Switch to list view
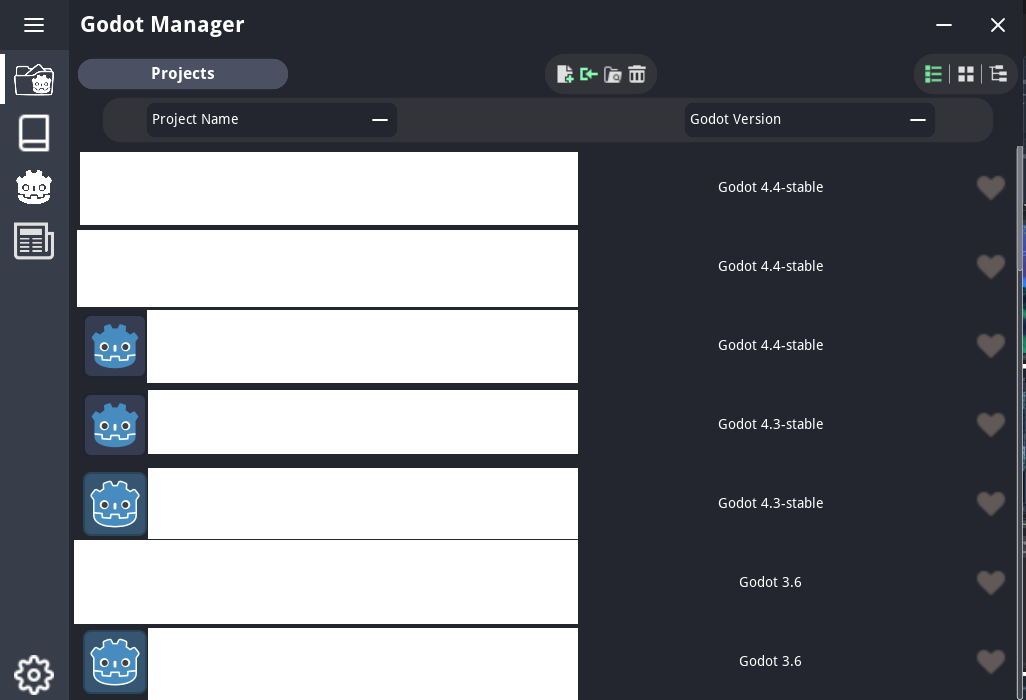 [933, 74]
